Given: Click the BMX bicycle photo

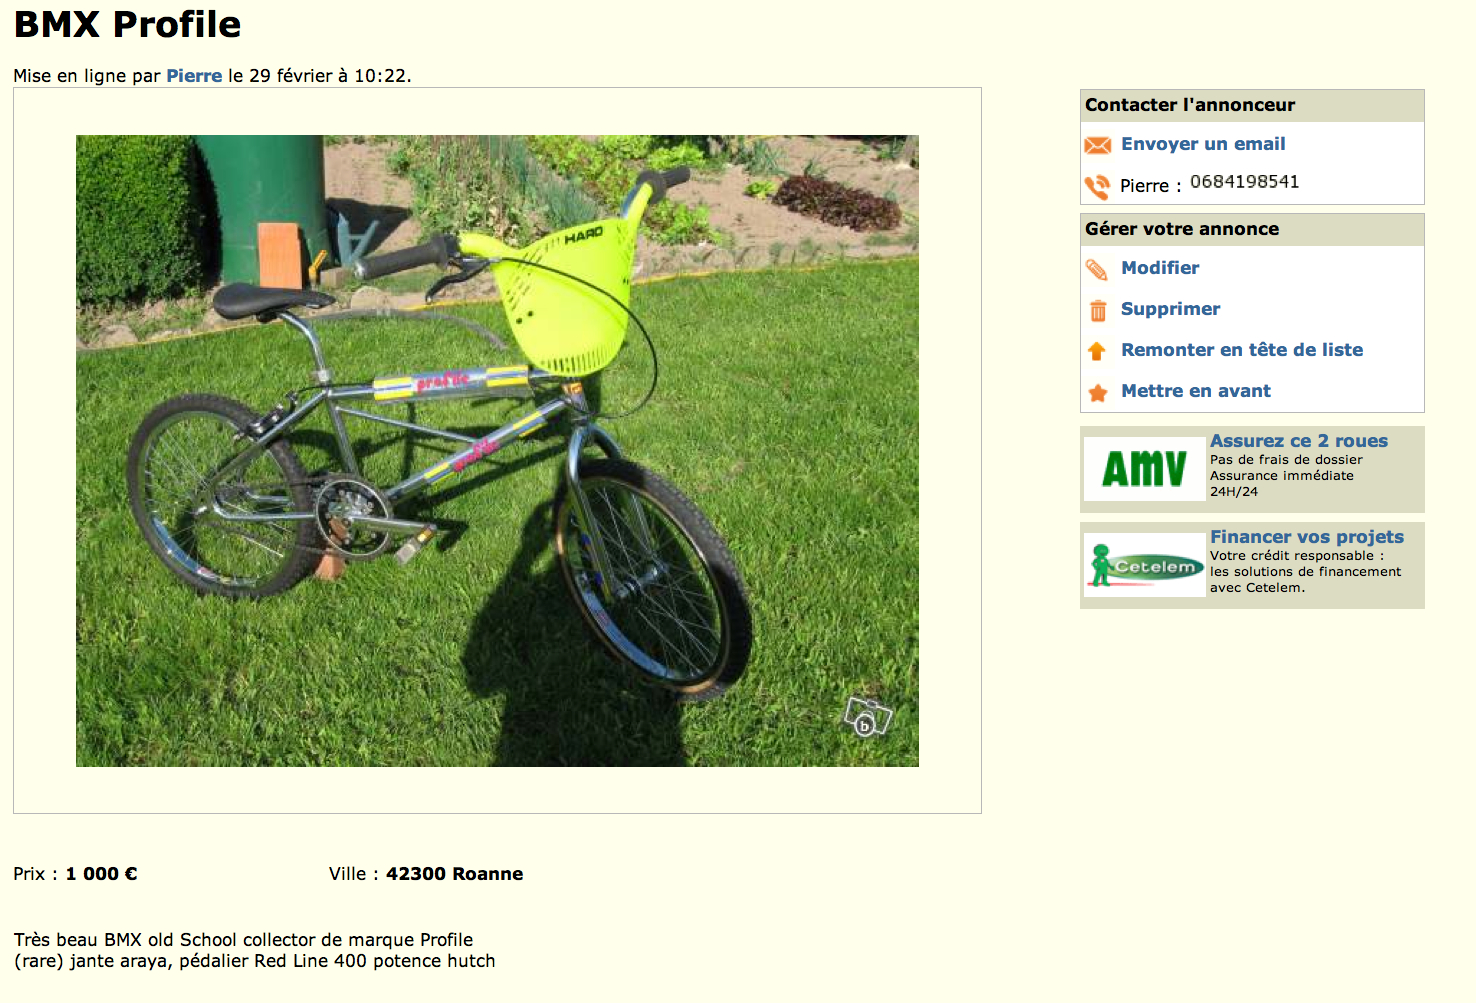Looking at the screenshot, I should 497,451.
